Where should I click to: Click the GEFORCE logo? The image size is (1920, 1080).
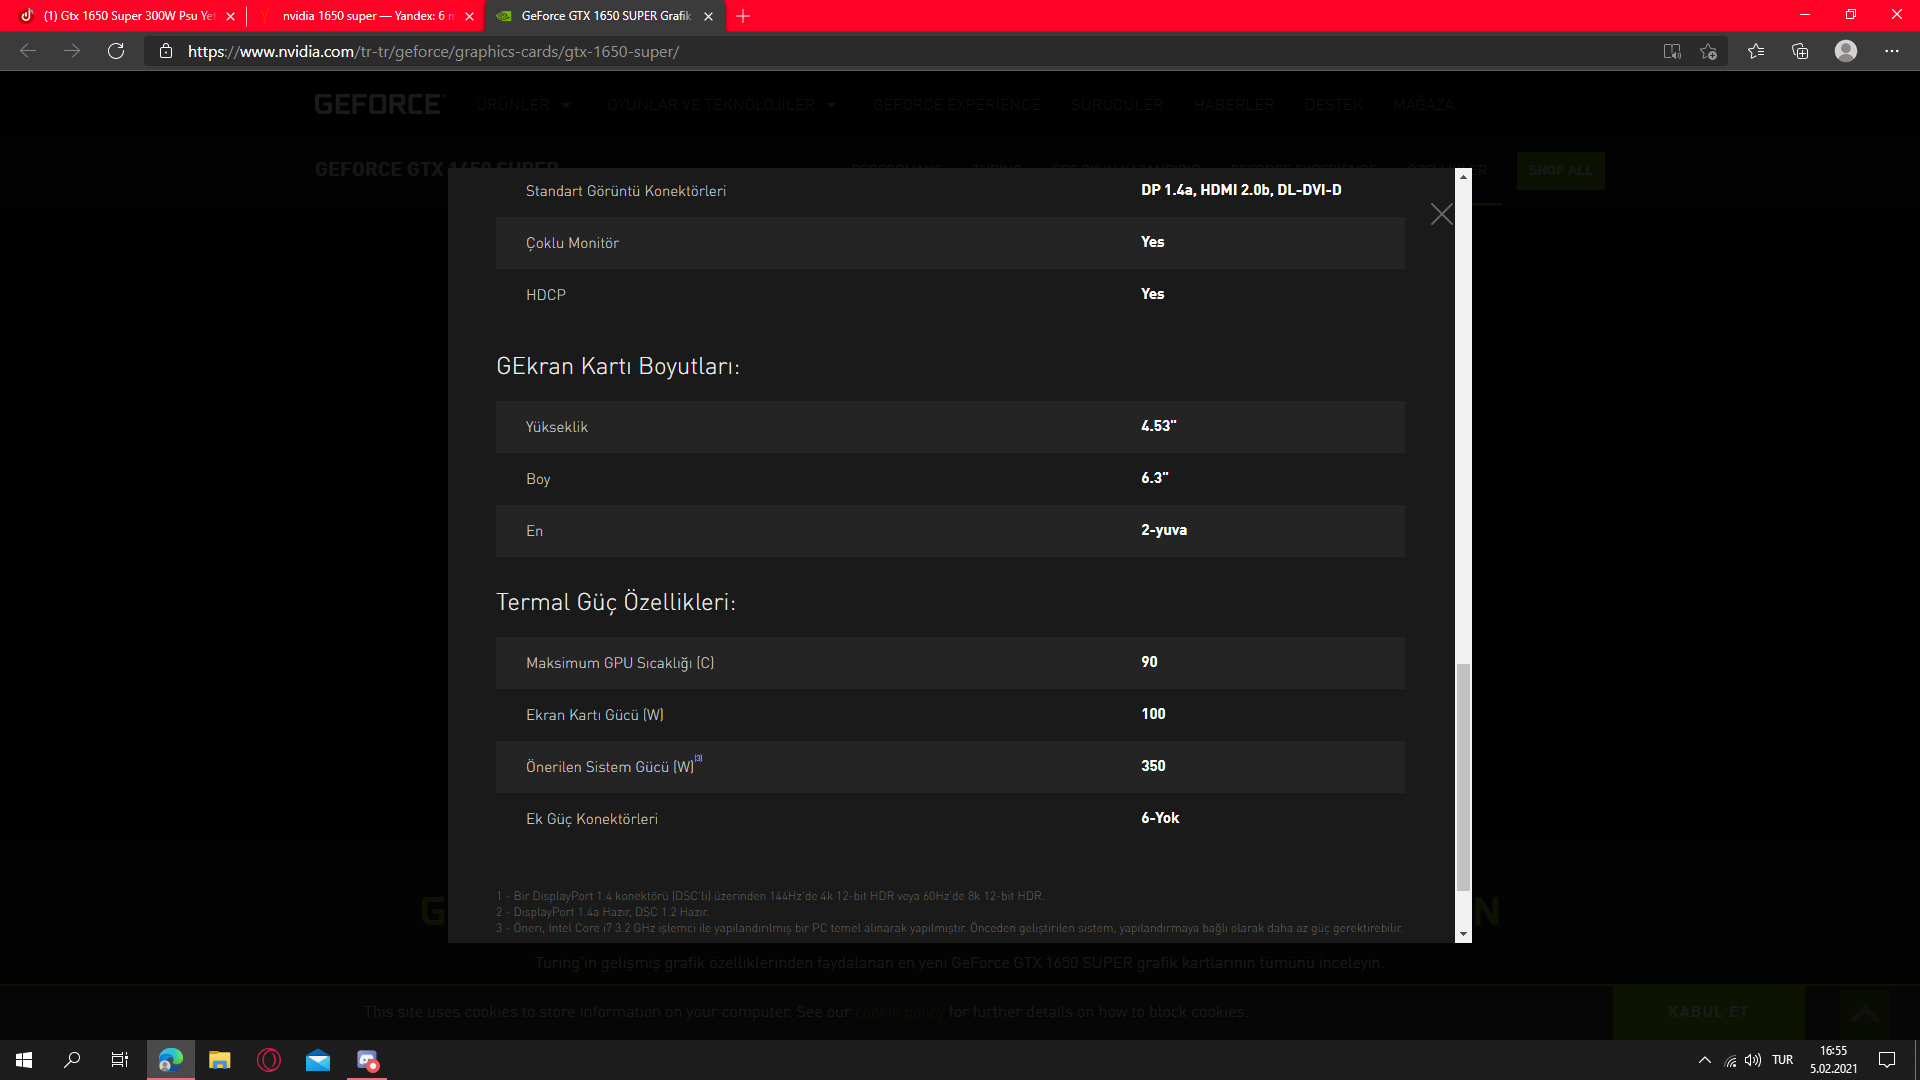tap(380, 104)
